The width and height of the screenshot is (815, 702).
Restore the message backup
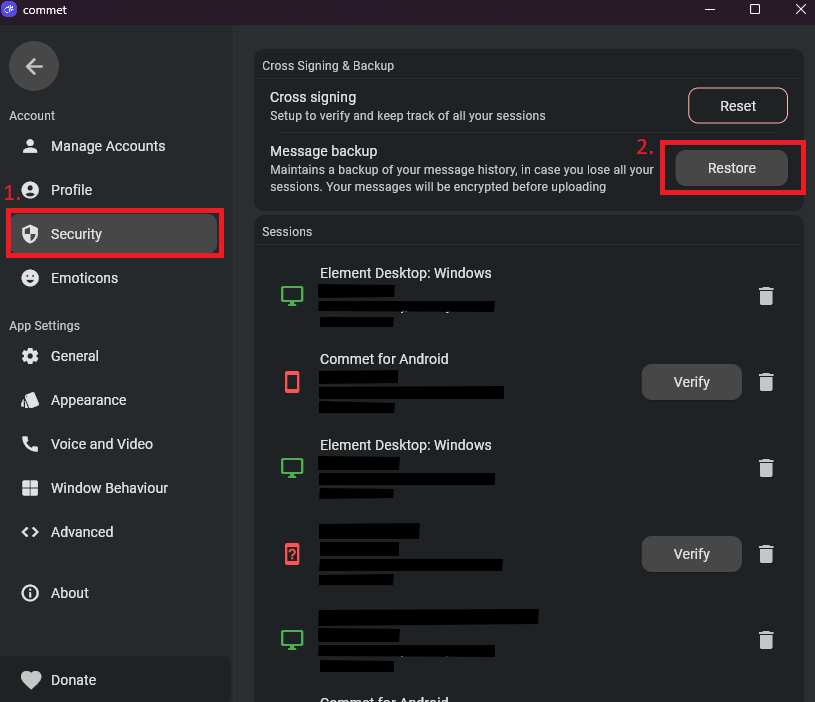point(731,168)
